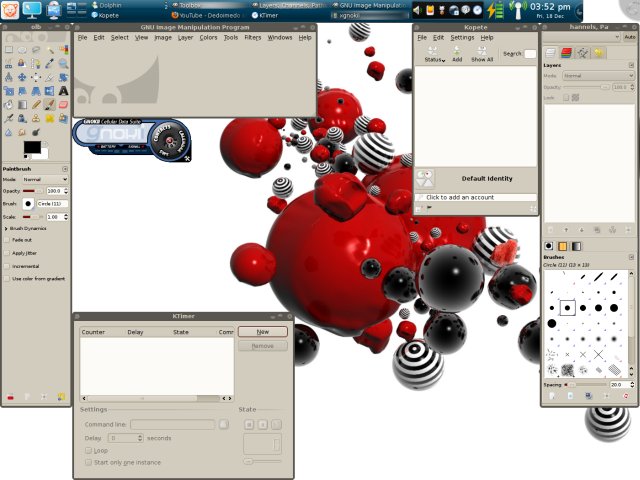Click the KTimer Command line field
This screenshot has height=480, width=640.
[x=173, y=424]
